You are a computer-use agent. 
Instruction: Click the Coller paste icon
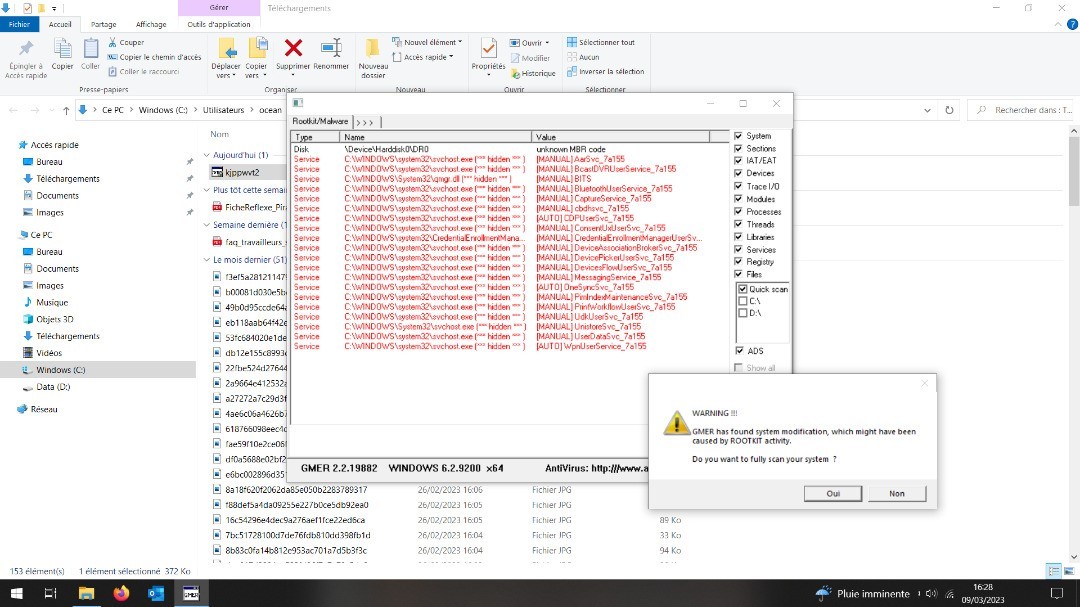point(90,50)
